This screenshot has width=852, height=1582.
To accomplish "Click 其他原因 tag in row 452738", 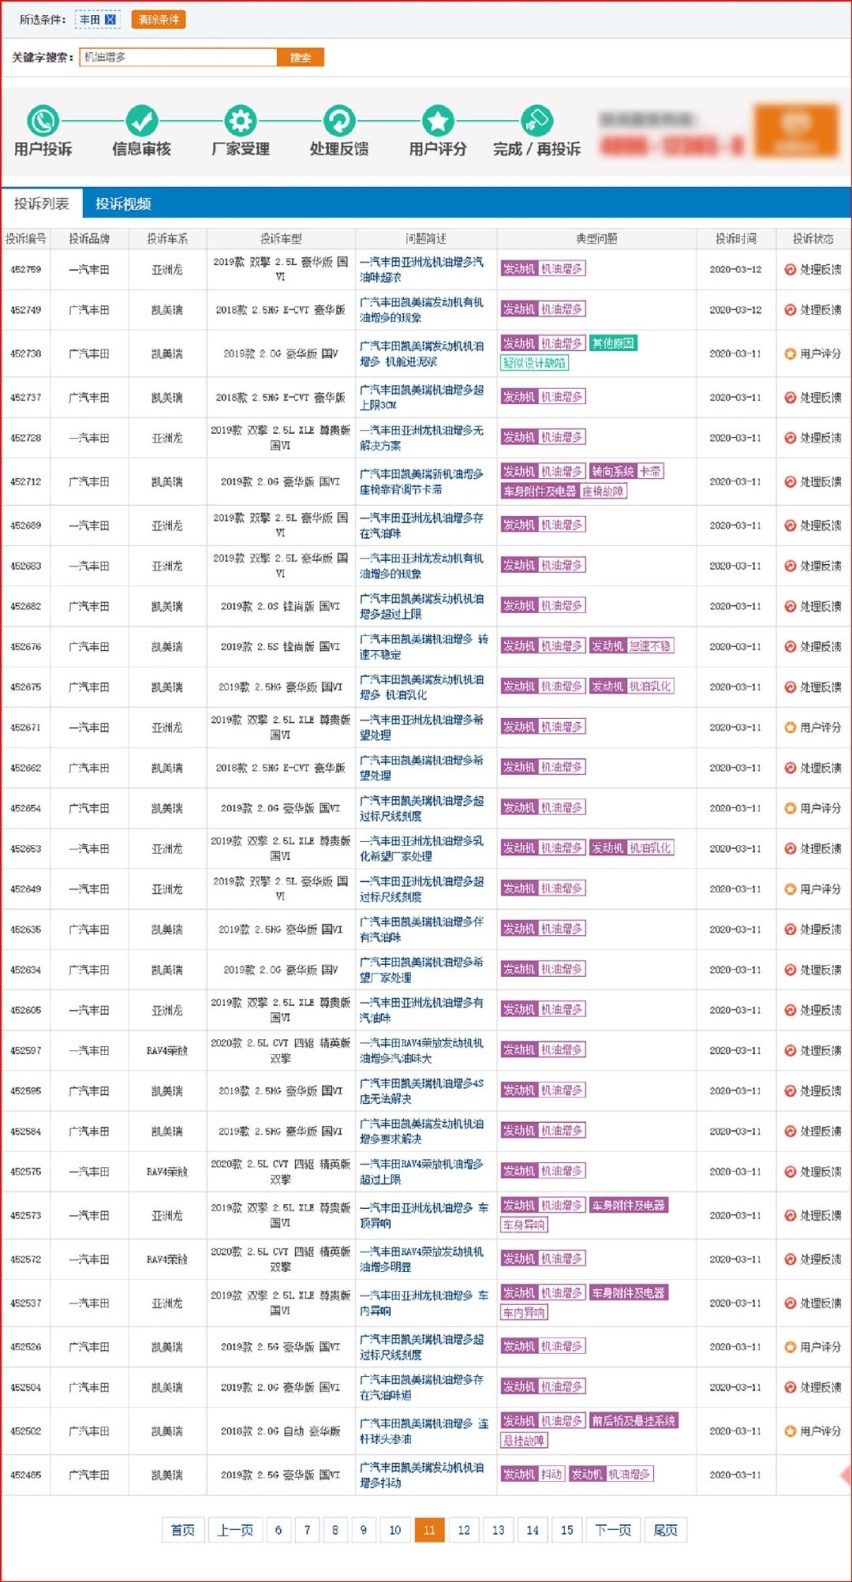I will pos(613,343).
